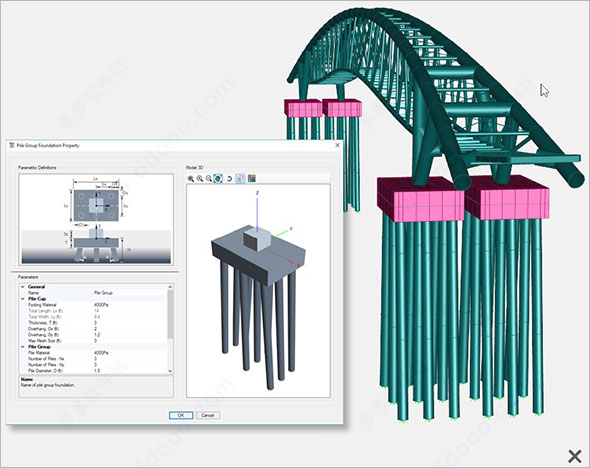The image size is (590, 468).
Task: Click the X icon at bottom-right of image
Action: point(575,456)
